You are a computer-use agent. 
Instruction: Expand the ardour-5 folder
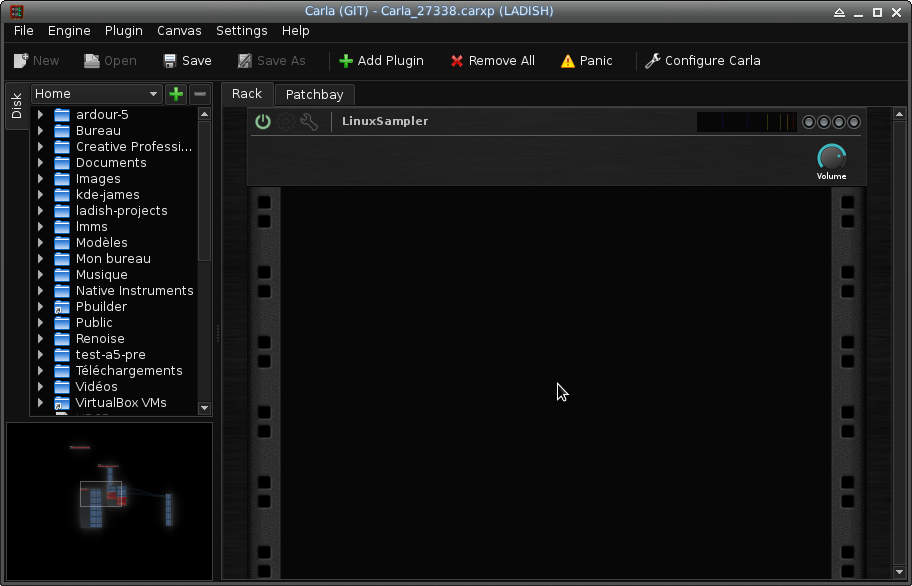tap(40, 115)
